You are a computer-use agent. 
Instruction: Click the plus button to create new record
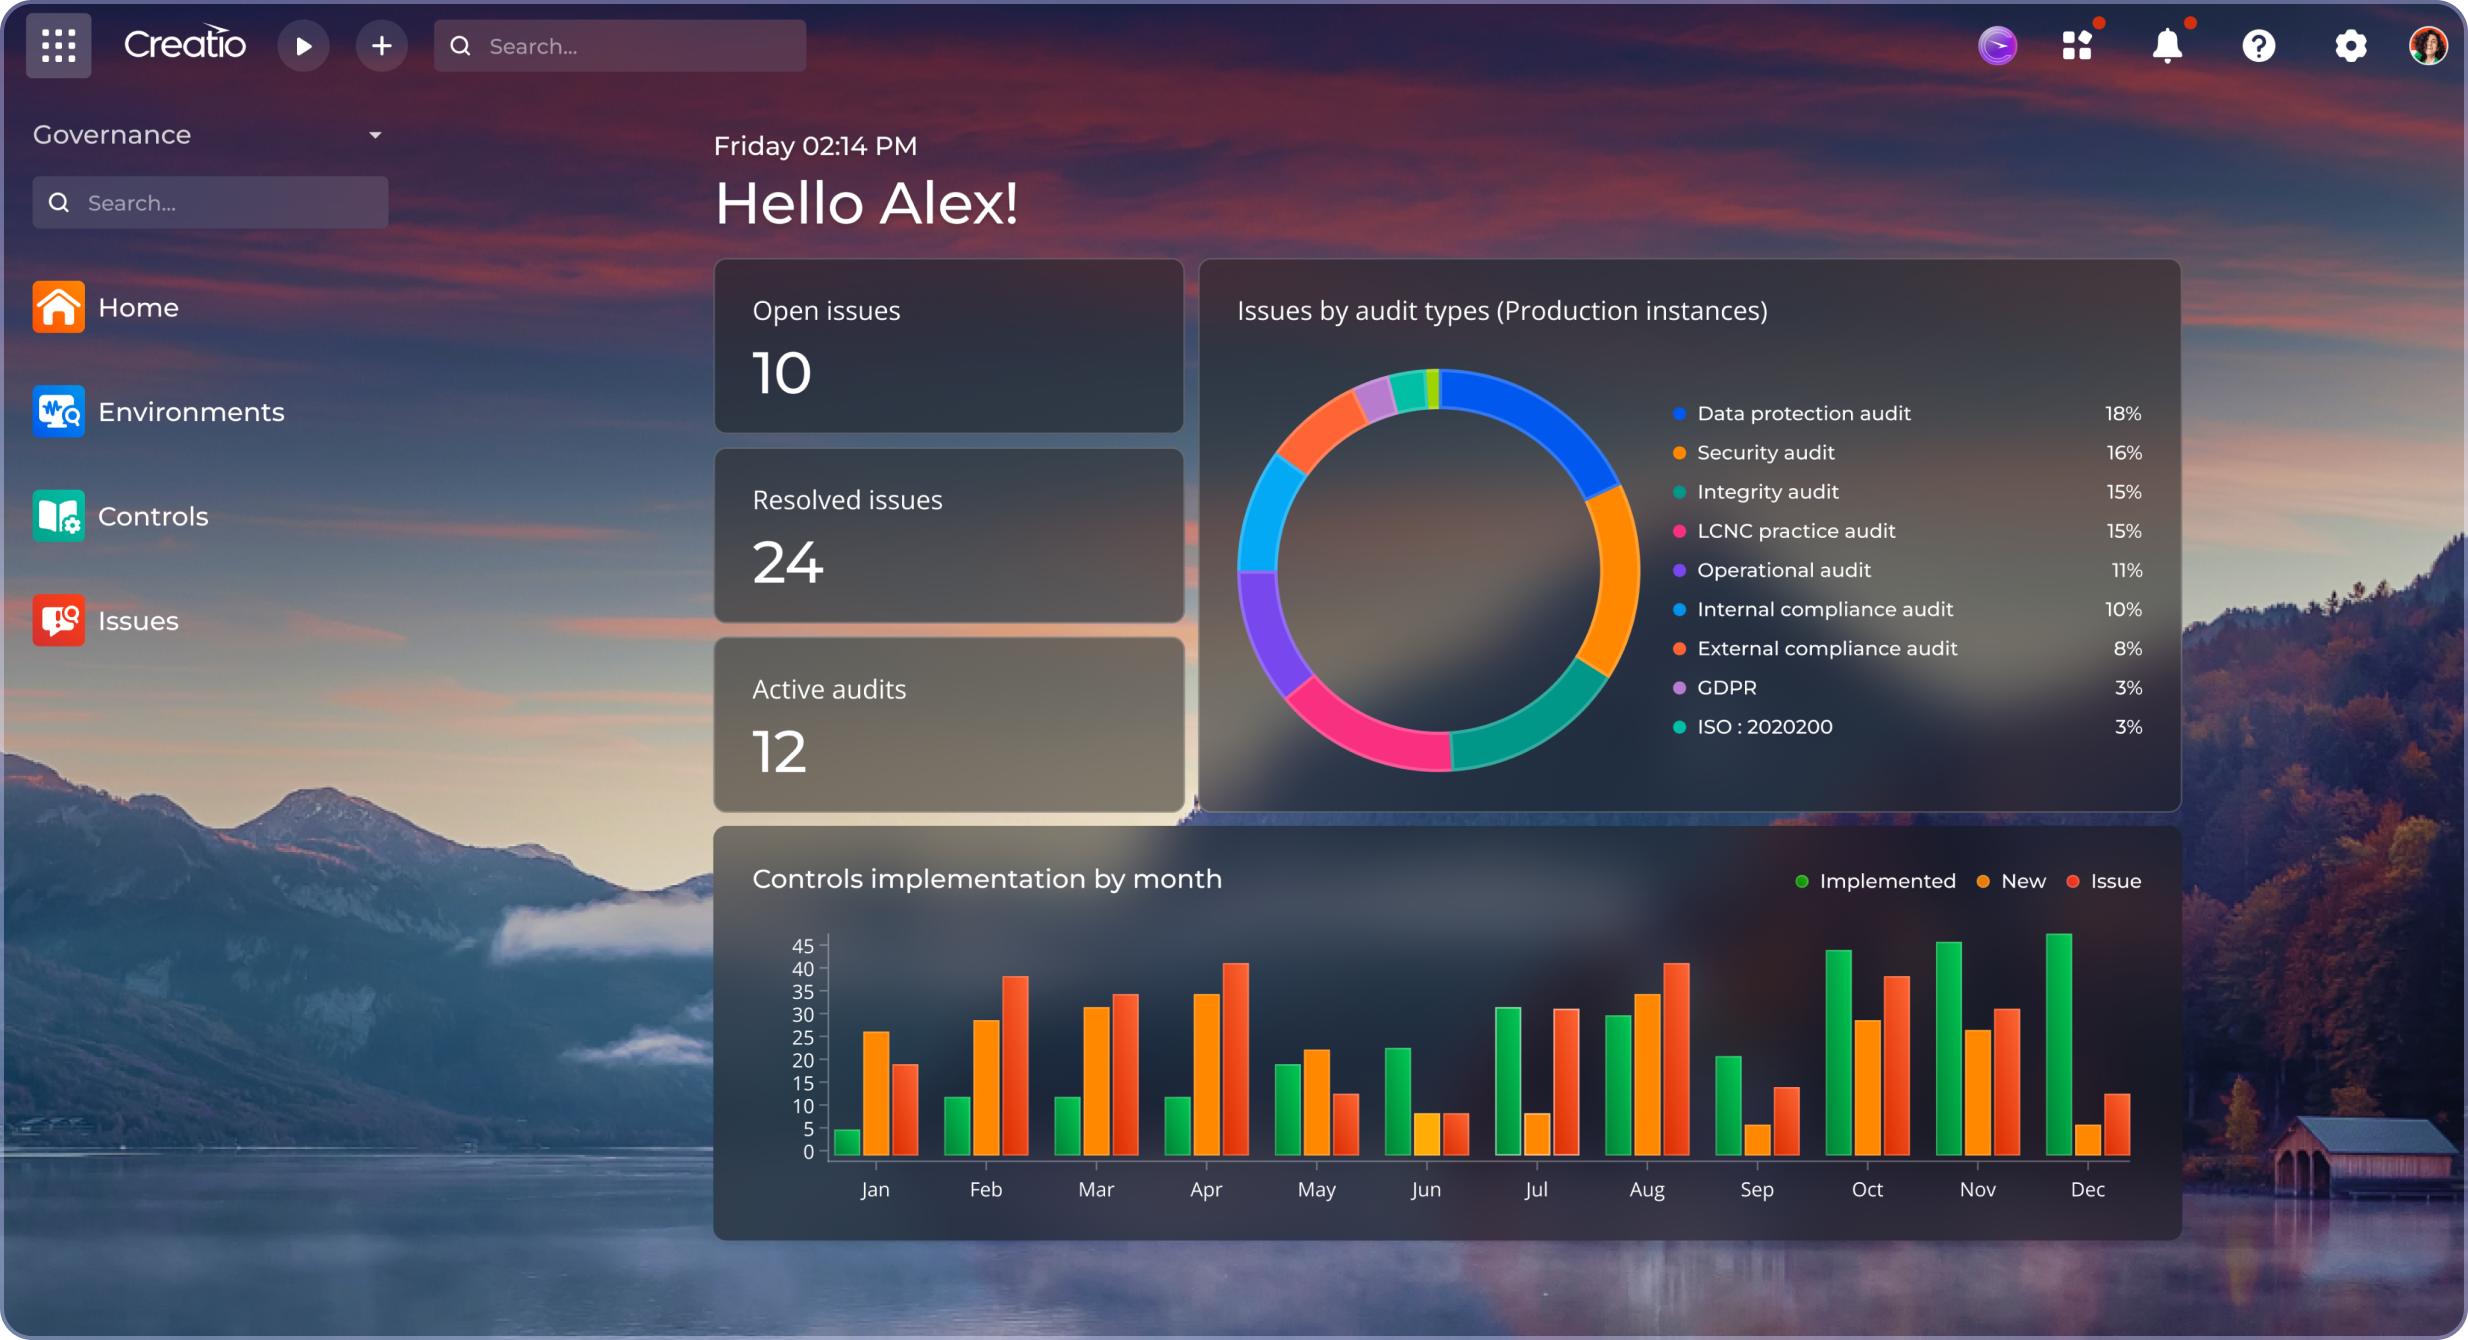tap(382, 45)
